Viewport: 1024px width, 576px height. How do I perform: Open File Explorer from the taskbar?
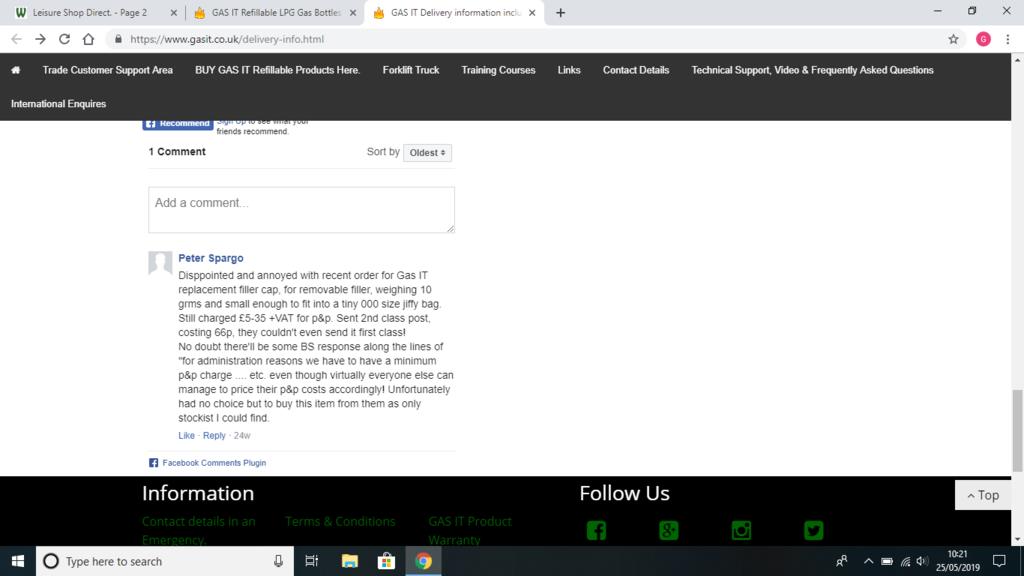click(x=349, y=561)
